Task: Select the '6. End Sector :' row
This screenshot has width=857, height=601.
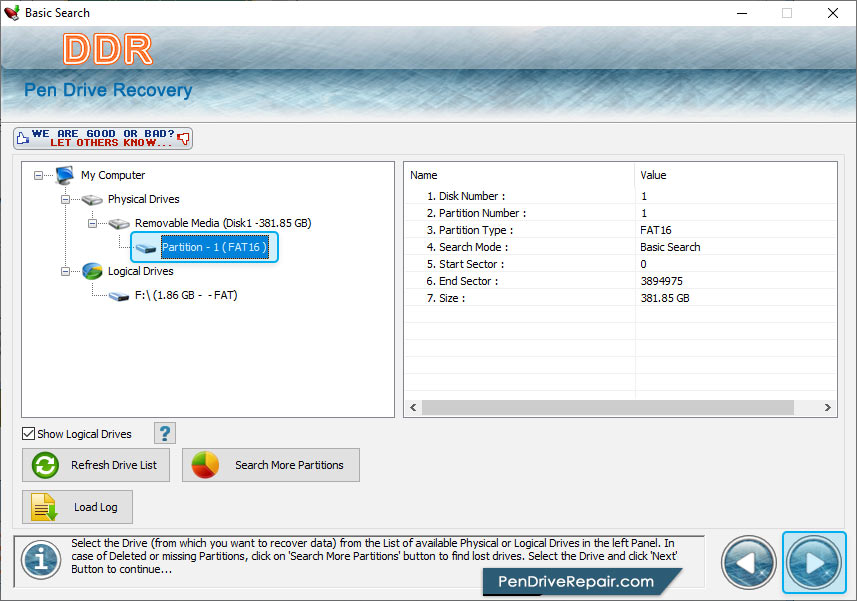Action: (621, 281)
